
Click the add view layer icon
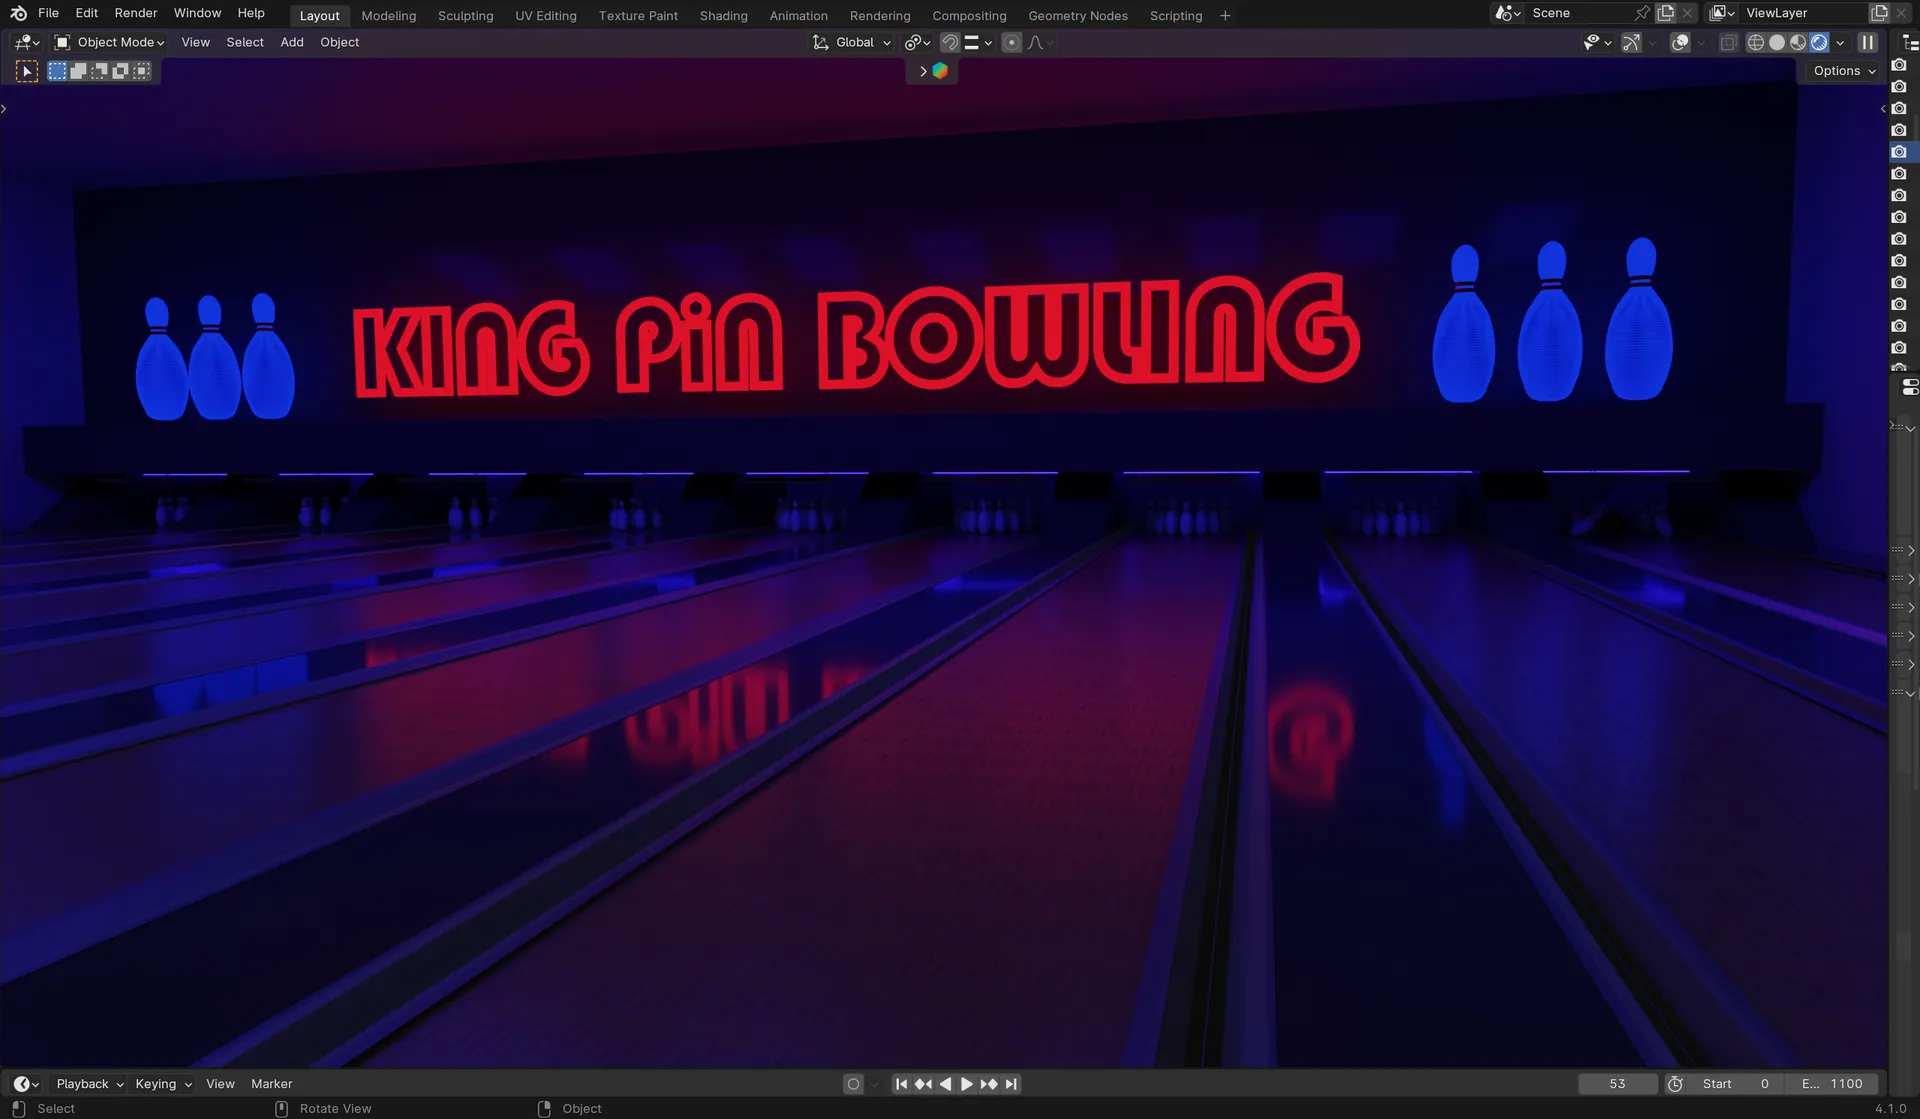click(x=1880, y=13)
